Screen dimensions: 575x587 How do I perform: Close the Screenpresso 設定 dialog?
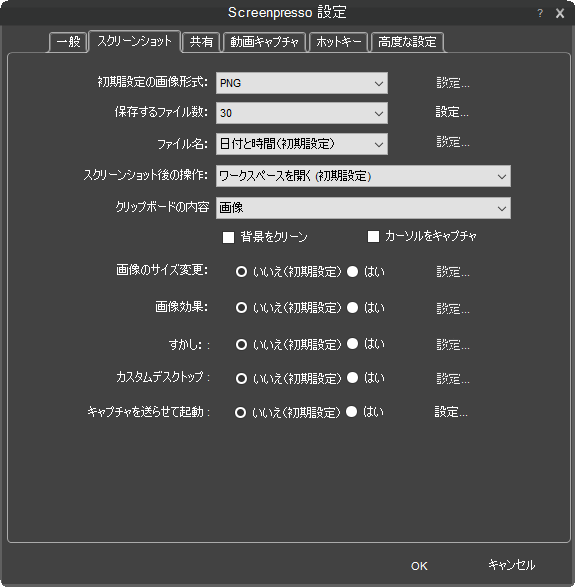point(560,13)
